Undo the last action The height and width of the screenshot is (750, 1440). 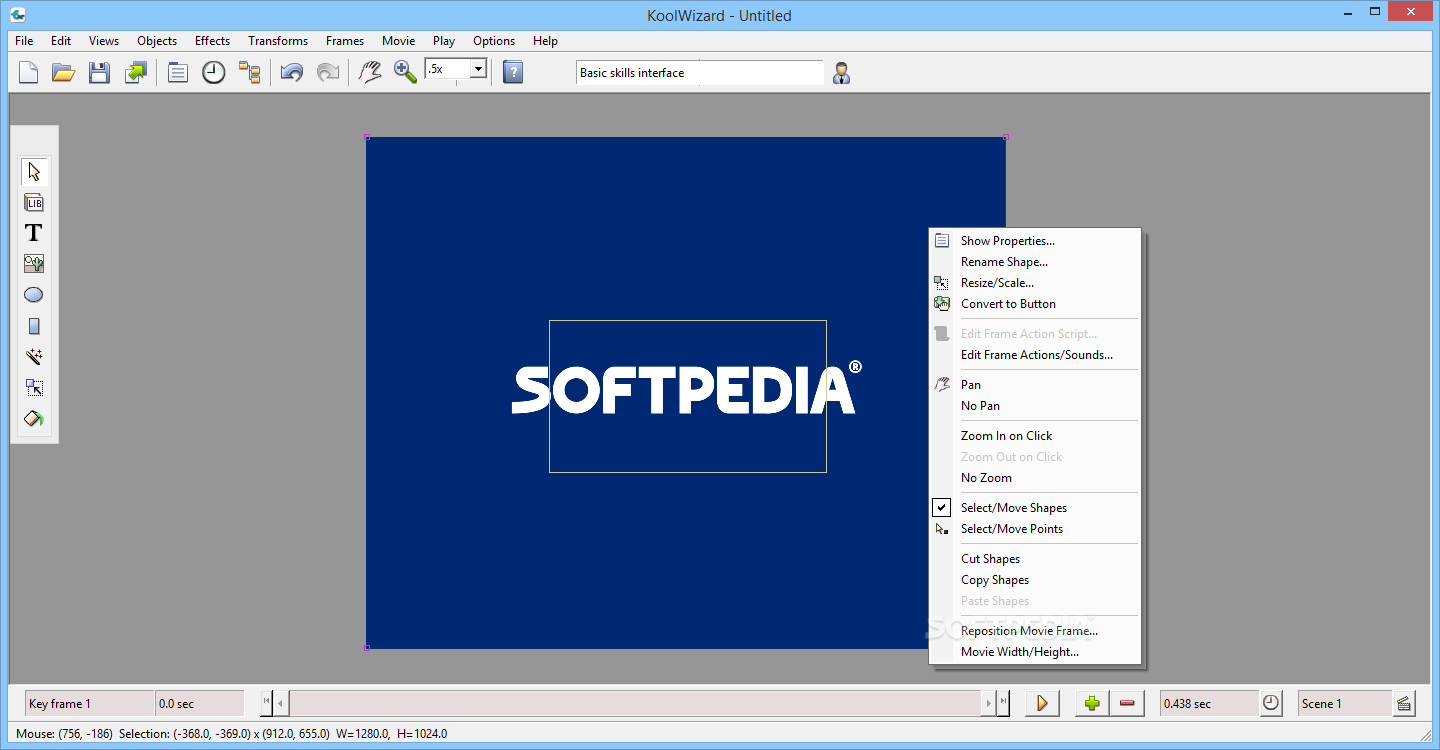292,72
